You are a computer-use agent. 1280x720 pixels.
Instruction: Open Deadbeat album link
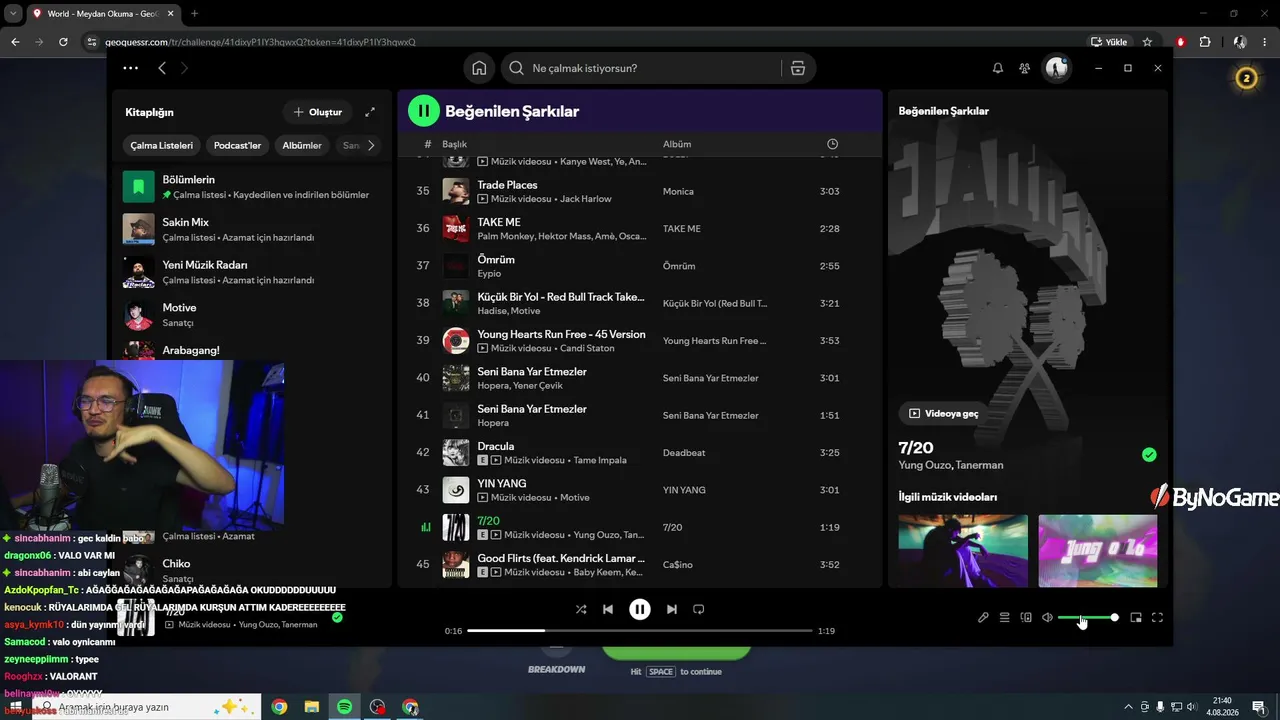click(x=684, y=453)
